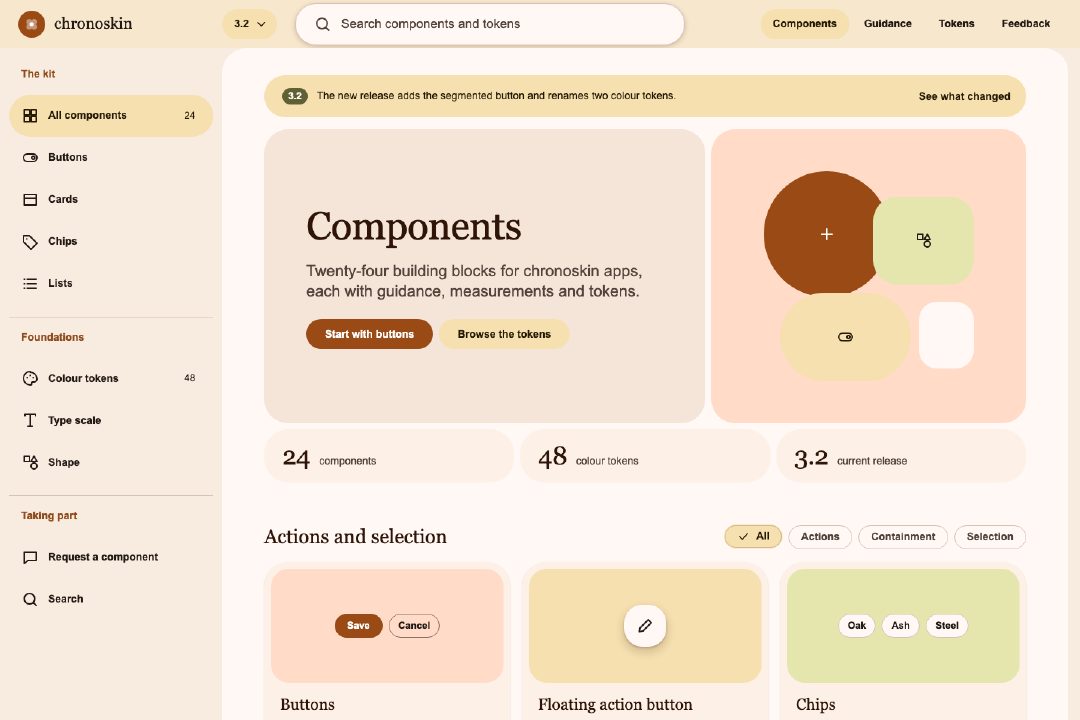Open Lists in the sidebar
The image size is (1080, 720).
pyautogui.click(x=111, y=283)
